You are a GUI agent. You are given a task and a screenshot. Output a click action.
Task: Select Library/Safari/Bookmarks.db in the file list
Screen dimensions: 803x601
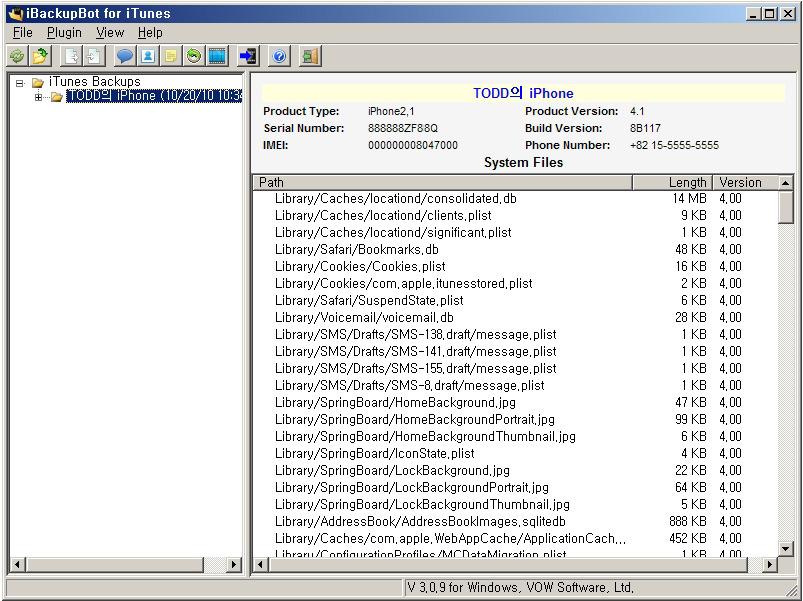tap(356, 250)
